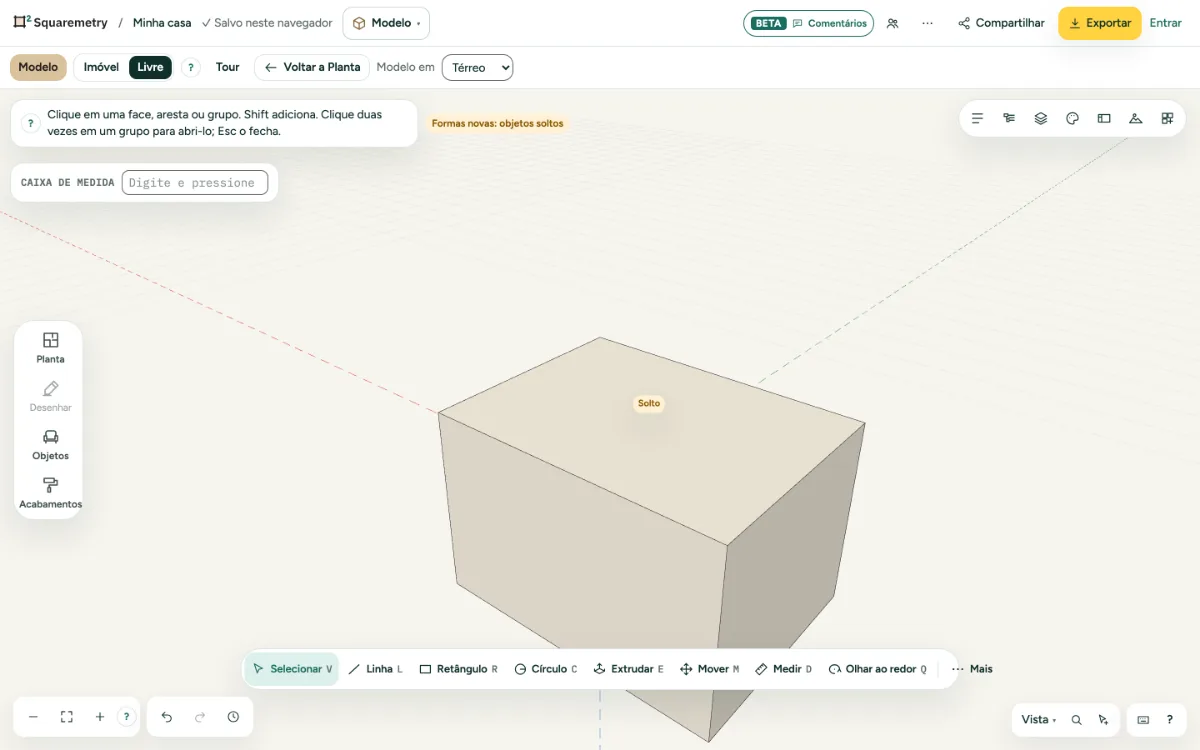Zoom in with the plus button
The height and width of the screenshot is (750, 1200).
point(100,717)
